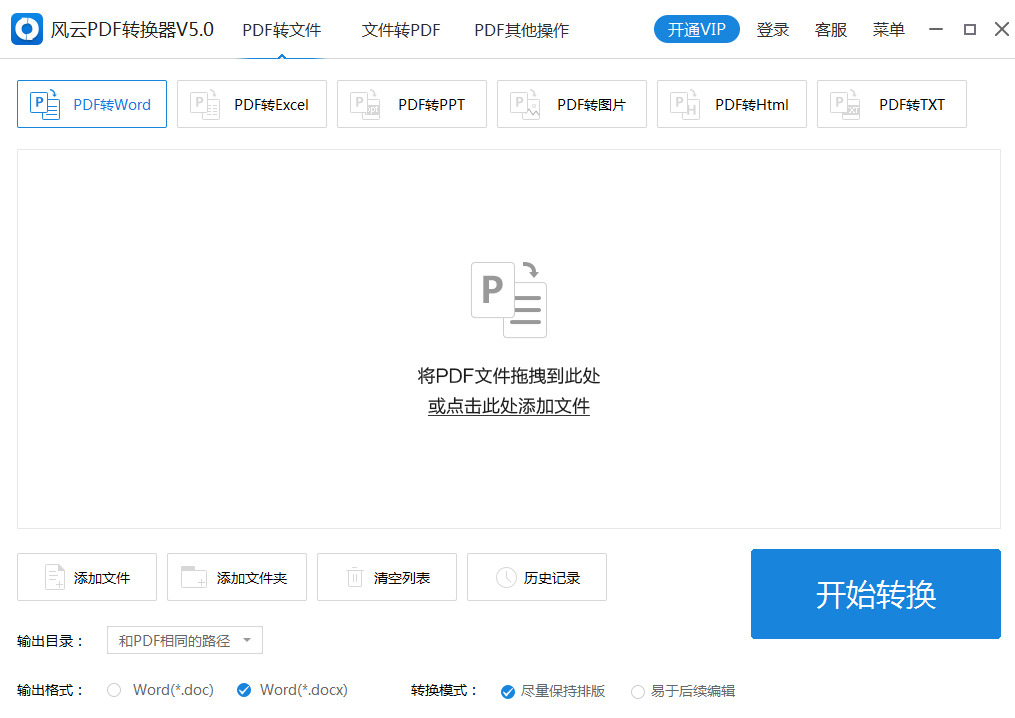
Task: Click the 历史记录 clock icon
Action: coord(506,577)
